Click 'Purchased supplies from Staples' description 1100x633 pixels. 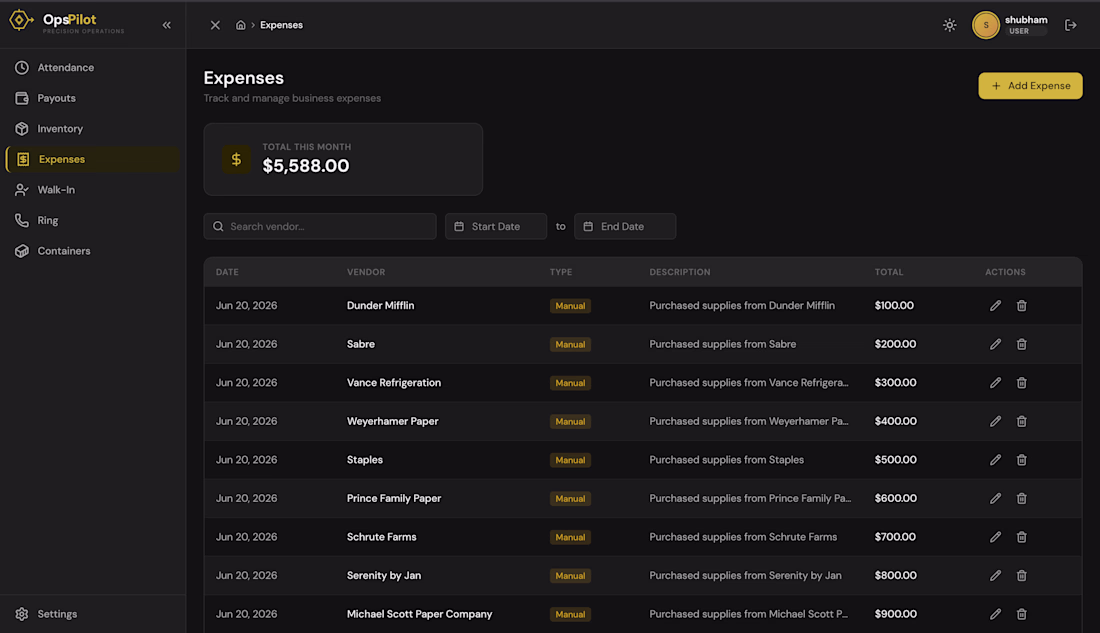pos(727,460)
